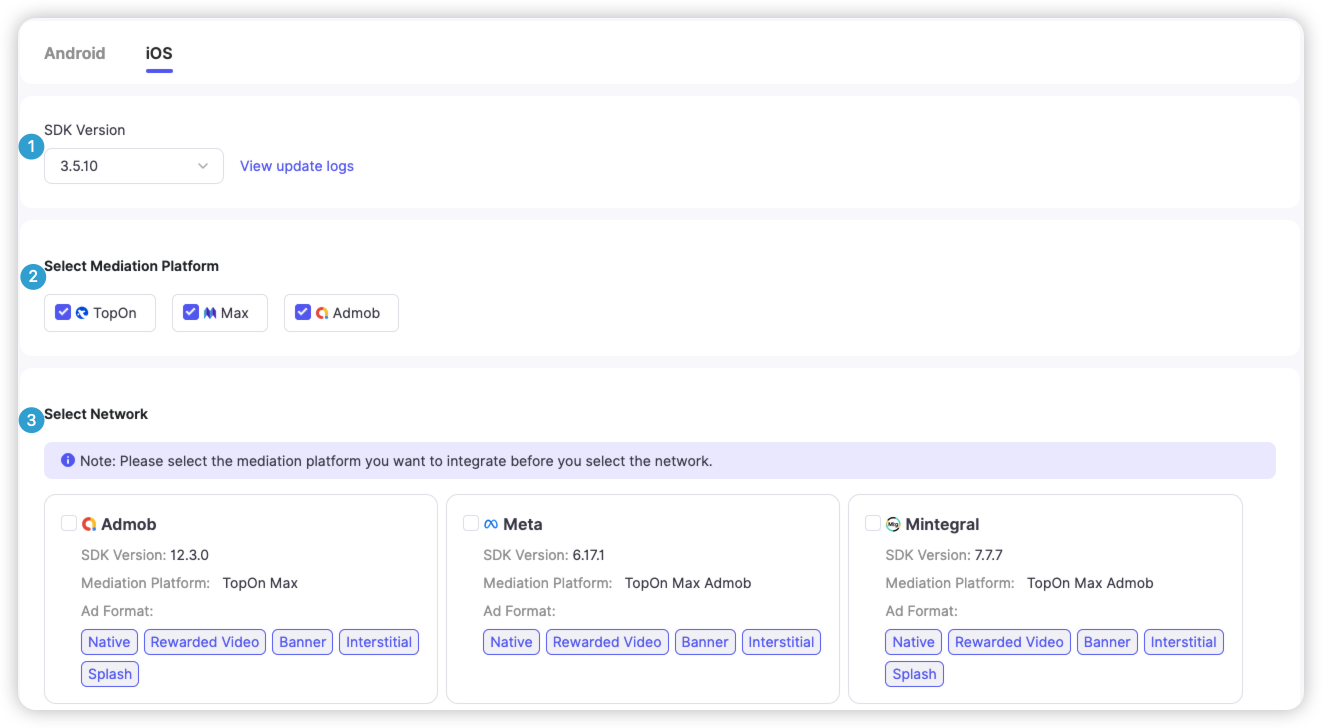
Task: Click Rewarded Video tag in the Mintegral card
Action: pos(1009,642)
